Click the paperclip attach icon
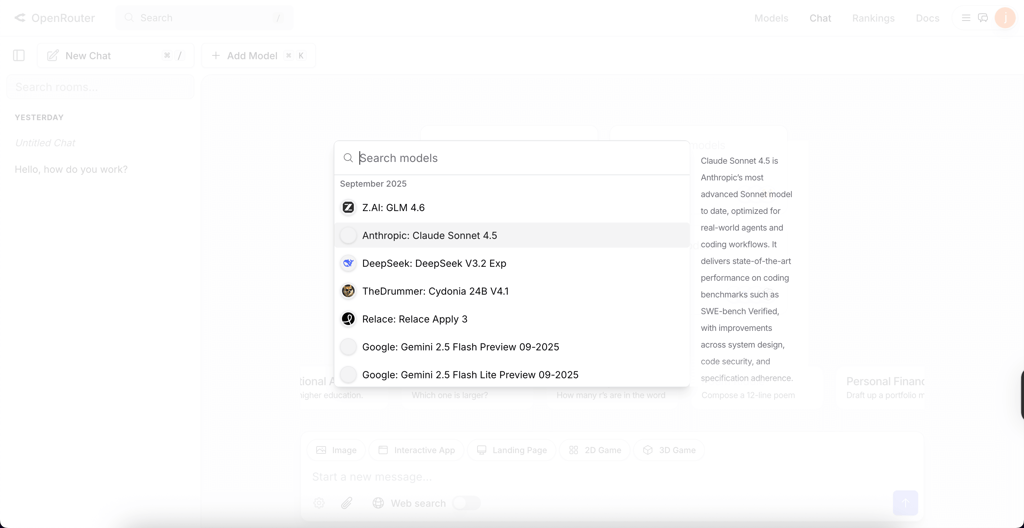The image size is (1024, 528). coord(347,503)
